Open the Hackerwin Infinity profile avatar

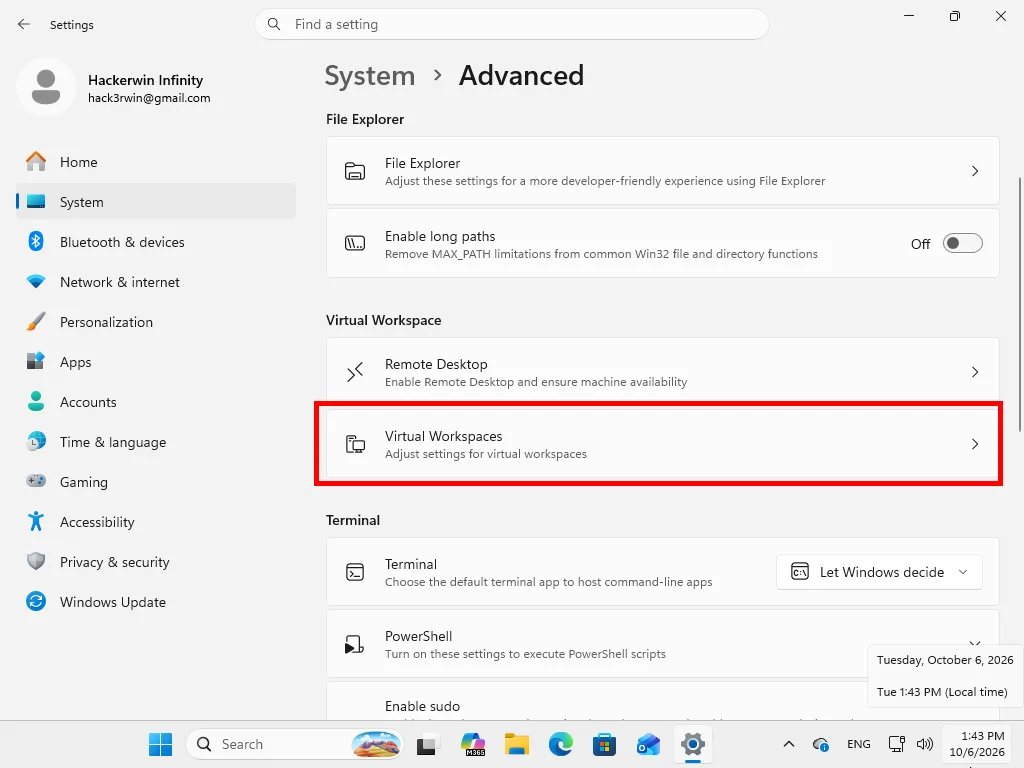click(46, 88)
